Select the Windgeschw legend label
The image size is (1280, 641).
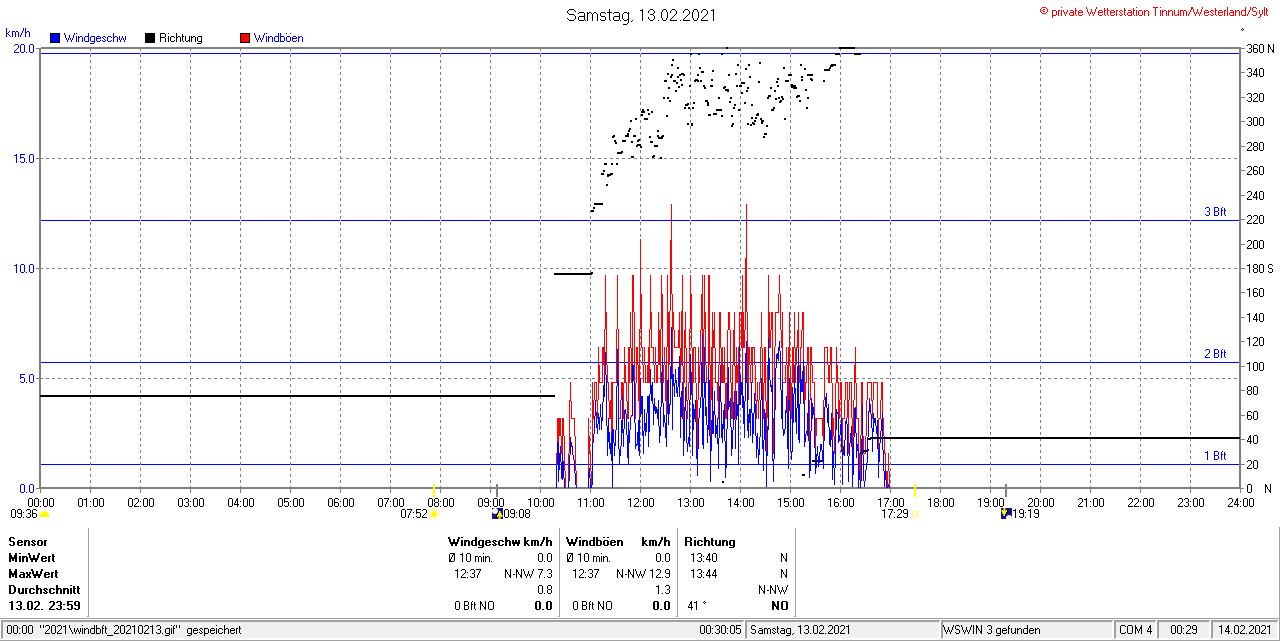95,38
